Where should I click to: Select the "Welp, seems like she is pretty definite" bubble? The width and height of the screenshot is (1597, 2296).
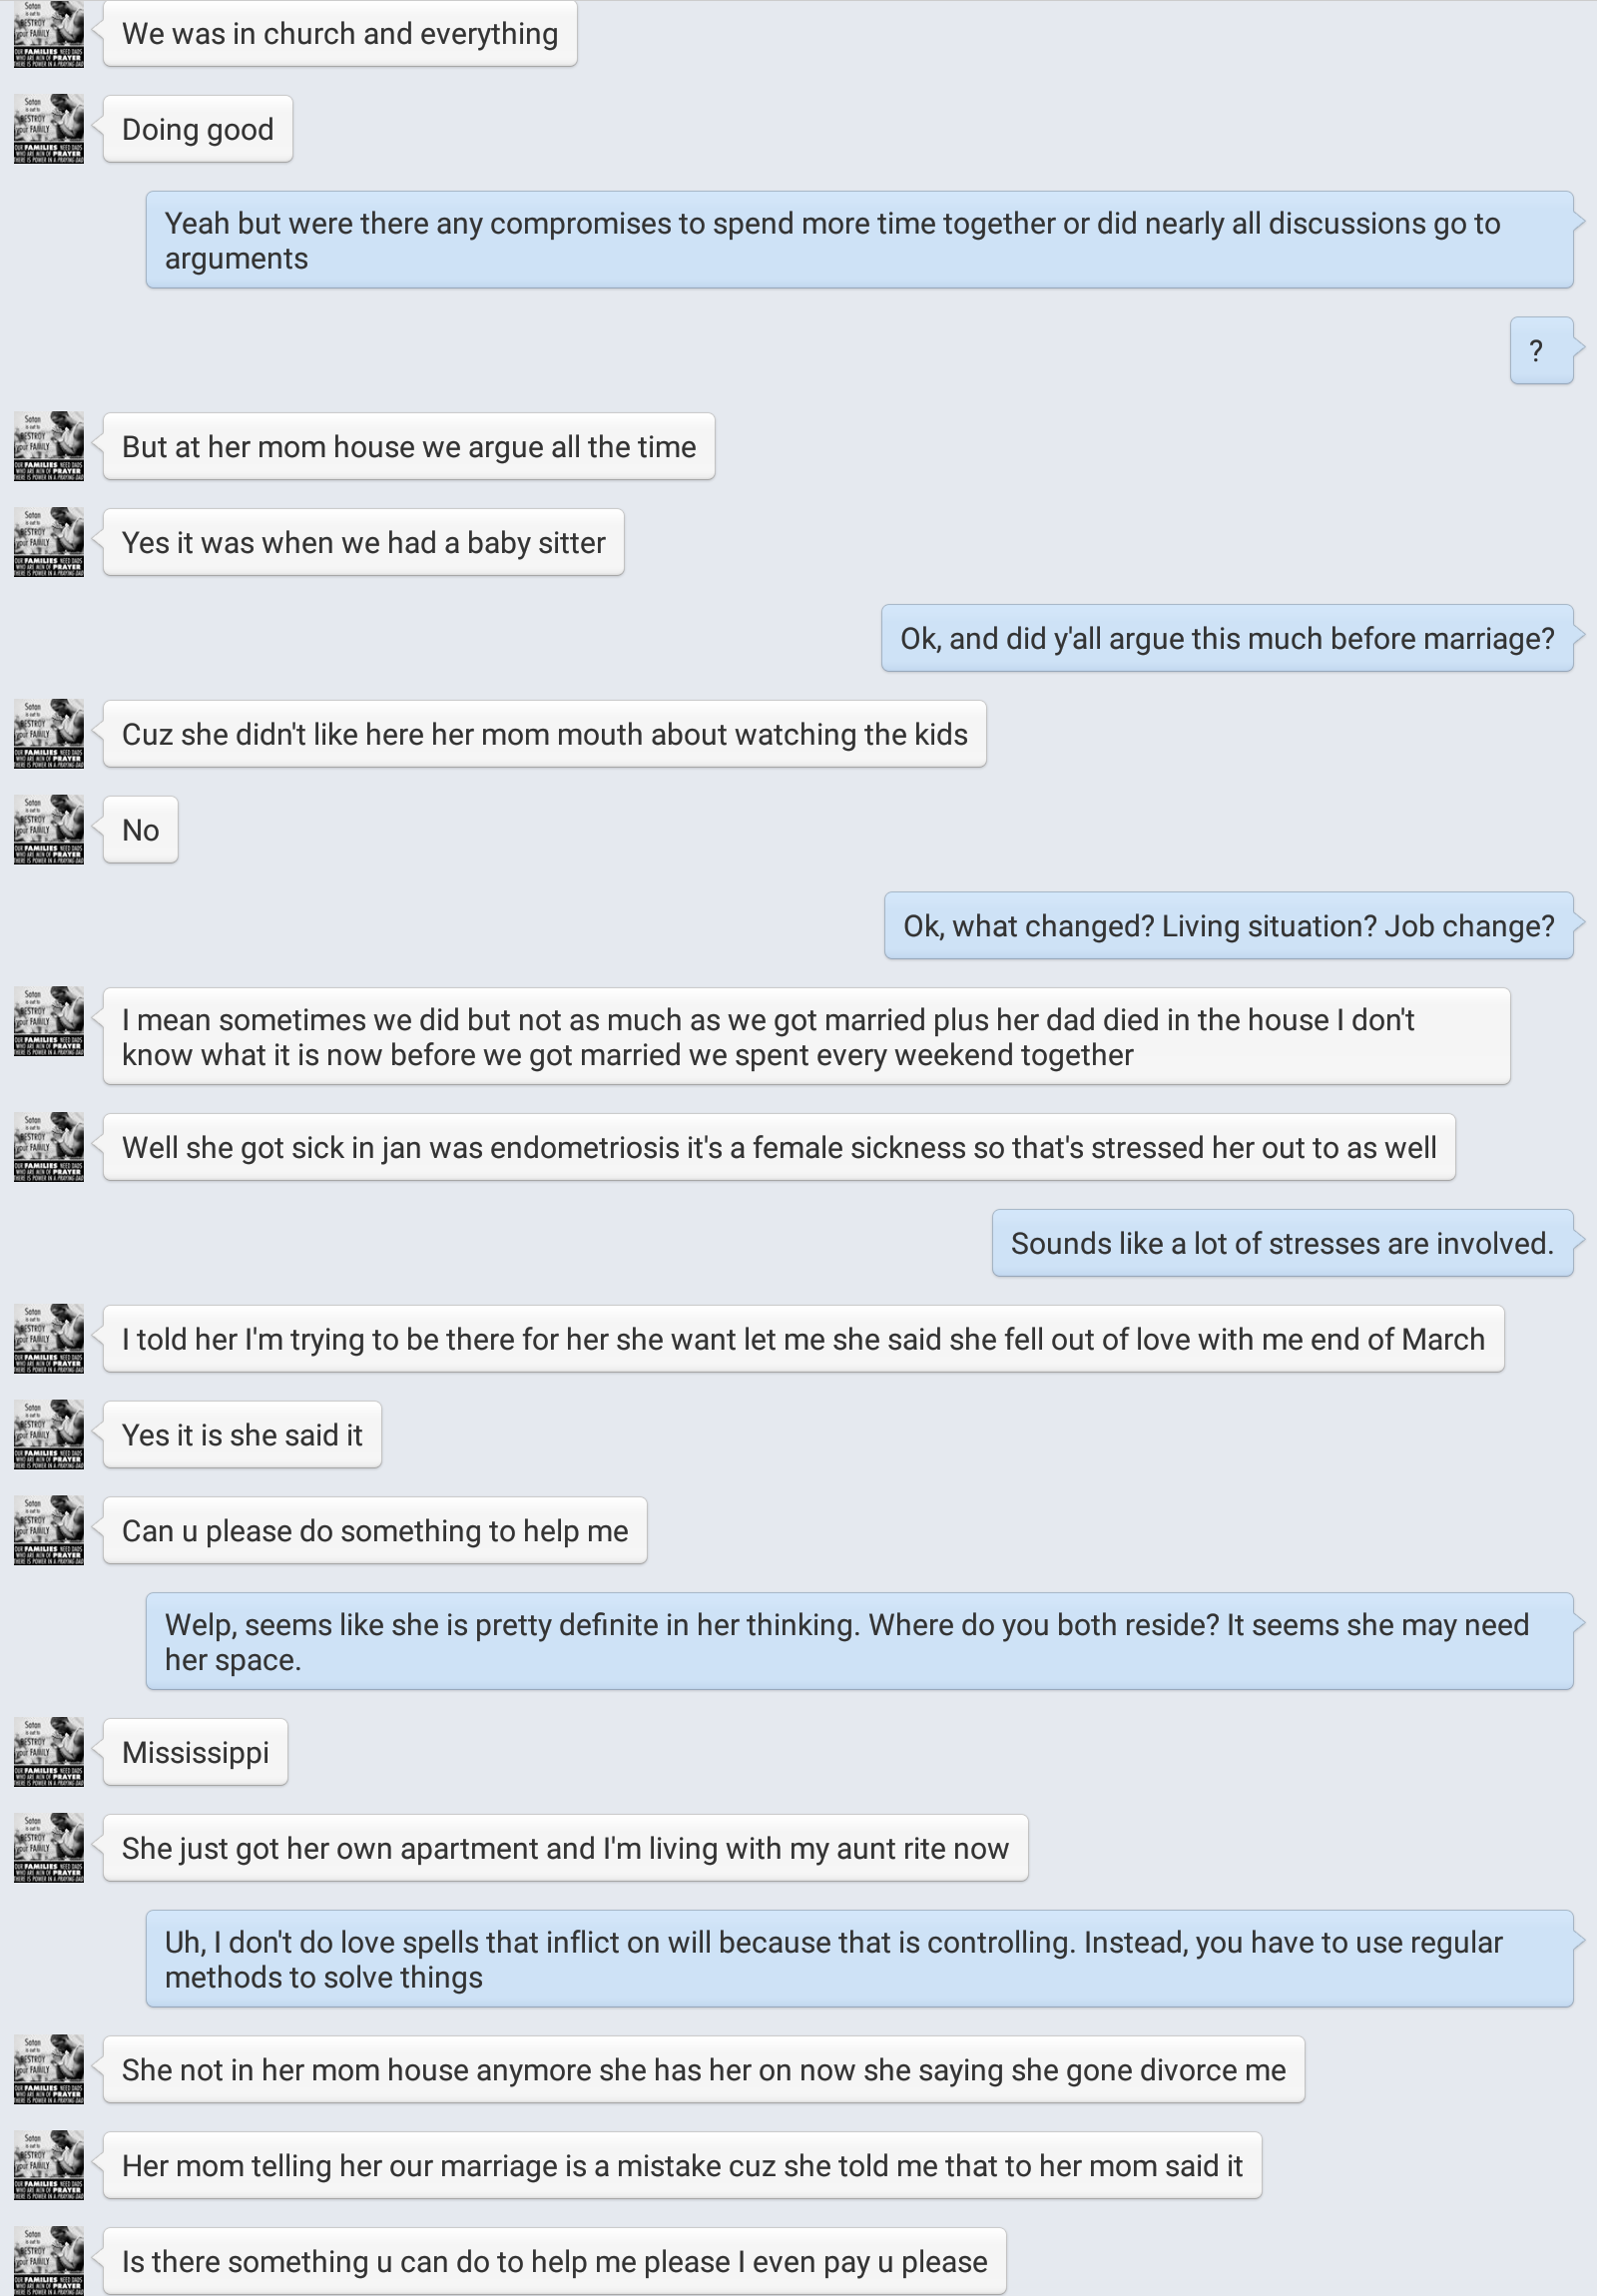click(859, 1641)
